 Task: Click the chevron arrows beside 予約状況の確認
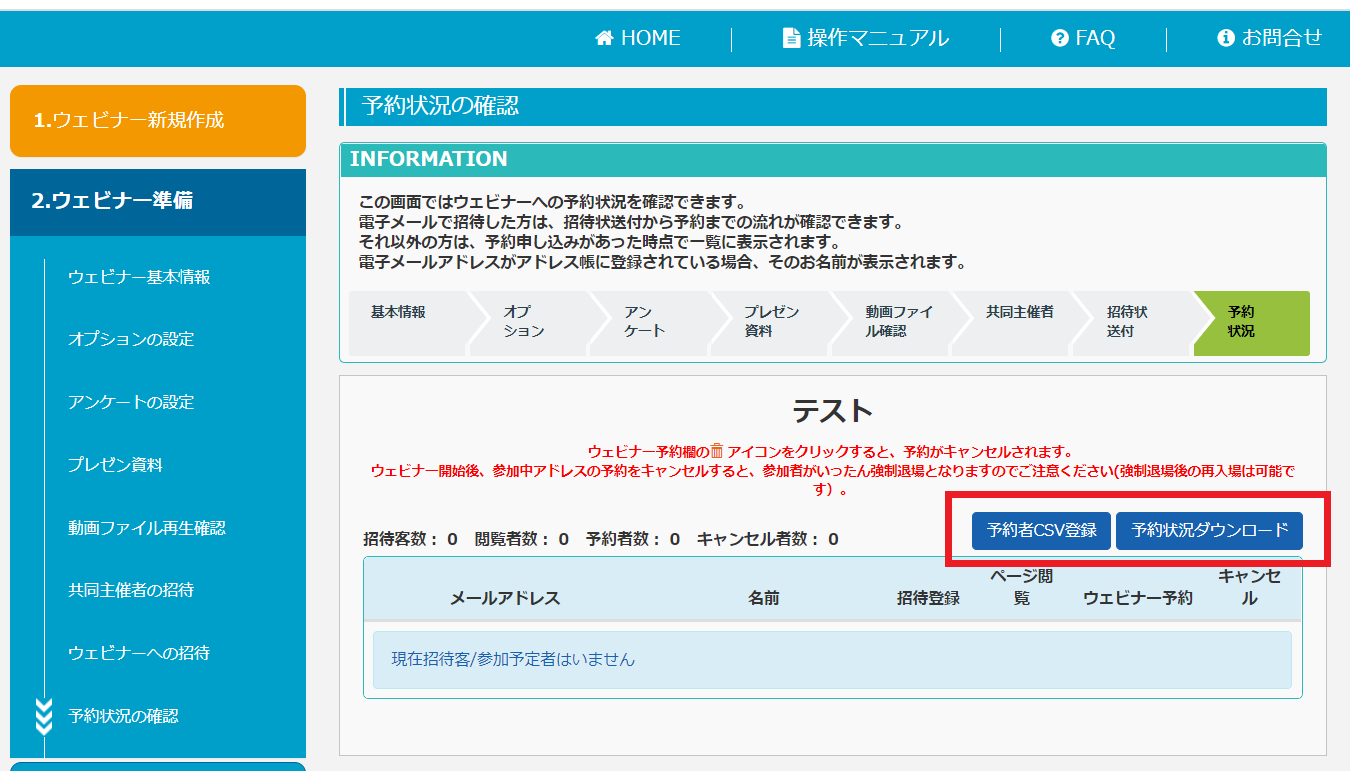point(43,716)
